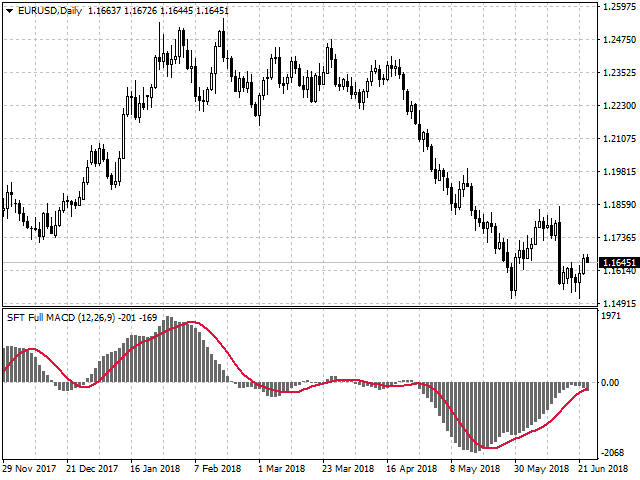
Task: Click the 16 Apr 2018 date label
Action: click(411, 469)
